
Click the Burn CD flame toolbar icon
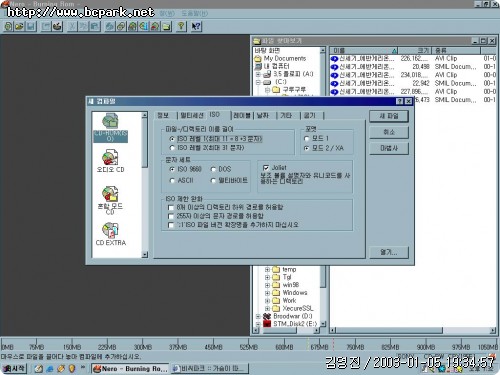(57, 26)
